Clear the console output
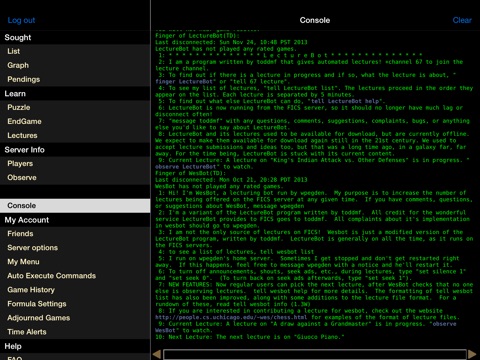 click(x=462, y=20)
